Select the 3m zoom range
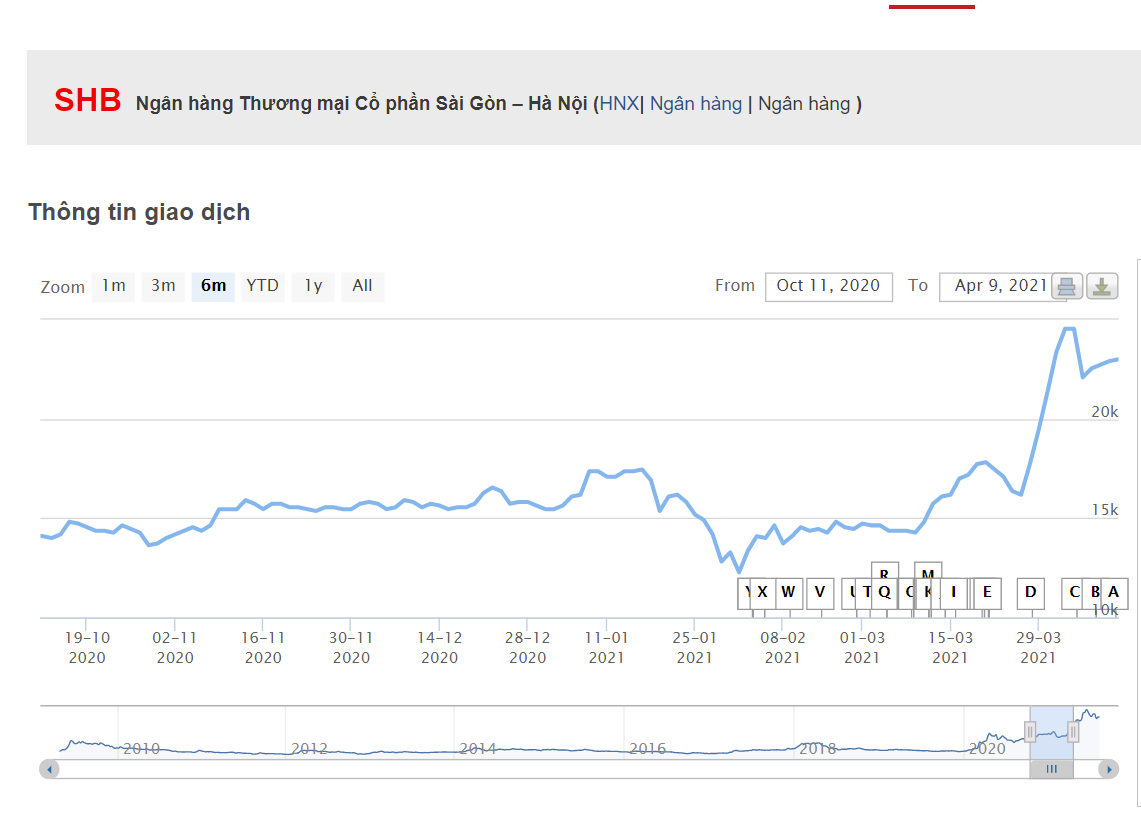1141x813 pixels. pos(163,286)
